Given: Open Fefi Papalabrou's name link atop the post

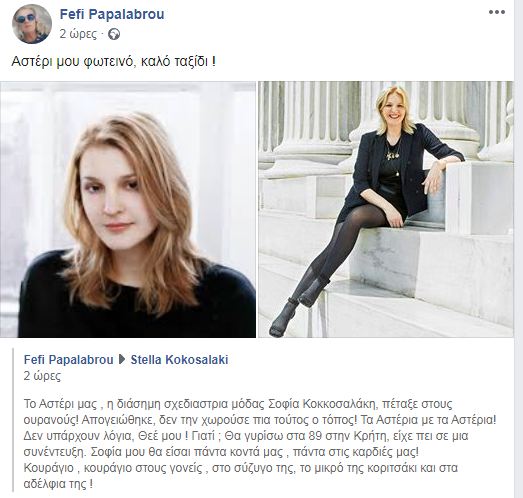Looking at the screenshot, I should [x=112, y=14].
